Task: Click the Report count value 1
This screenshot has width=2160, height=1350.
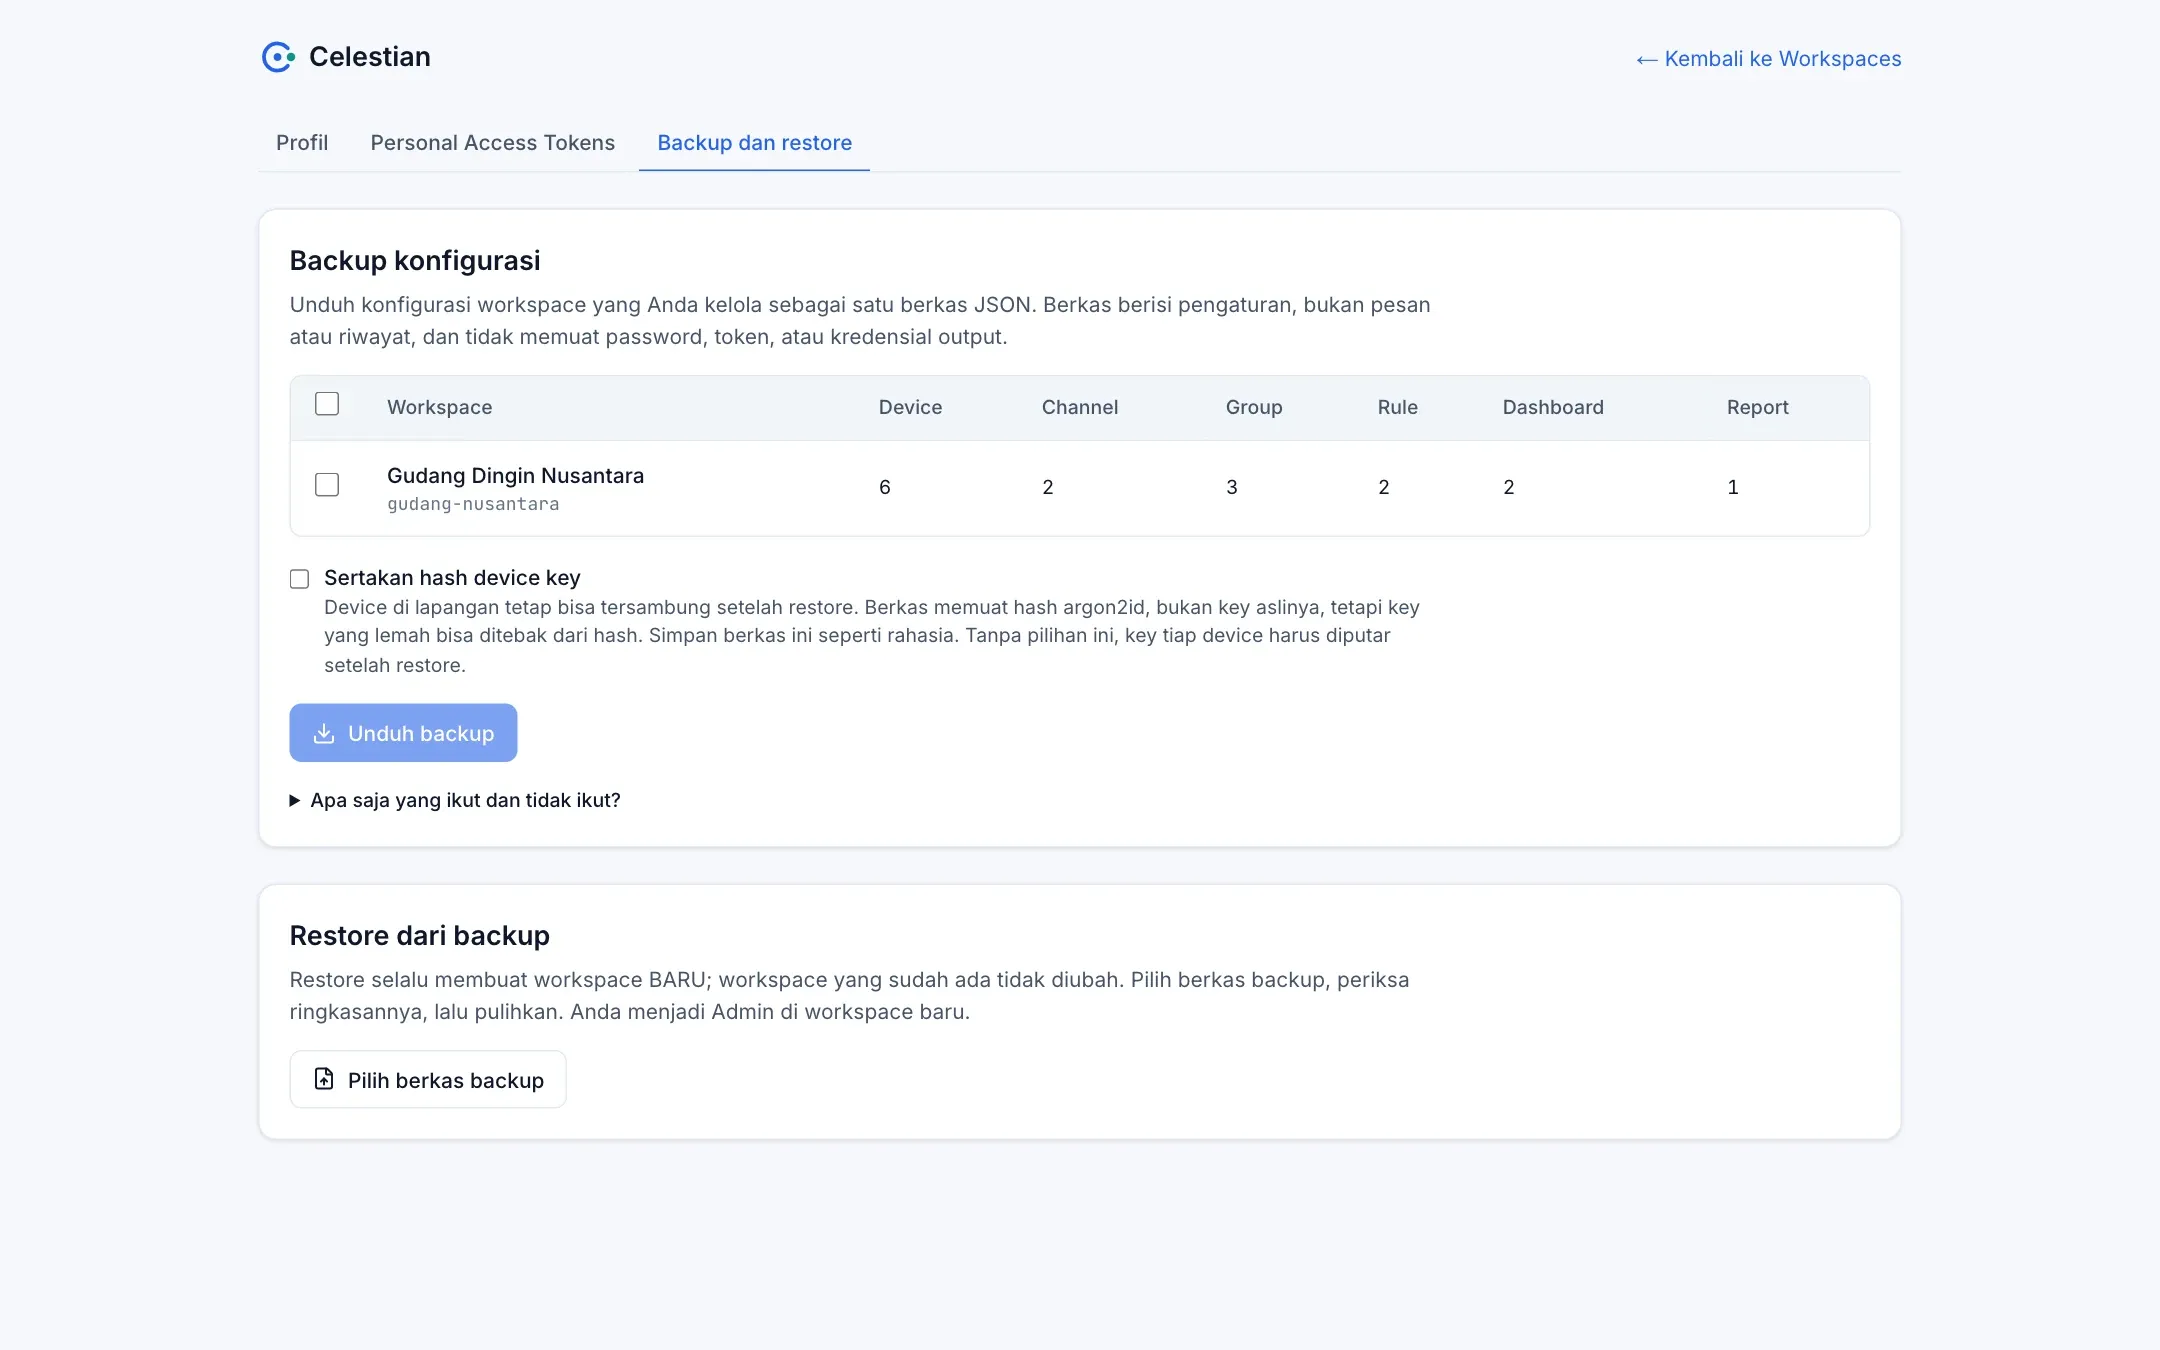Action: [x=1733, y=487]
